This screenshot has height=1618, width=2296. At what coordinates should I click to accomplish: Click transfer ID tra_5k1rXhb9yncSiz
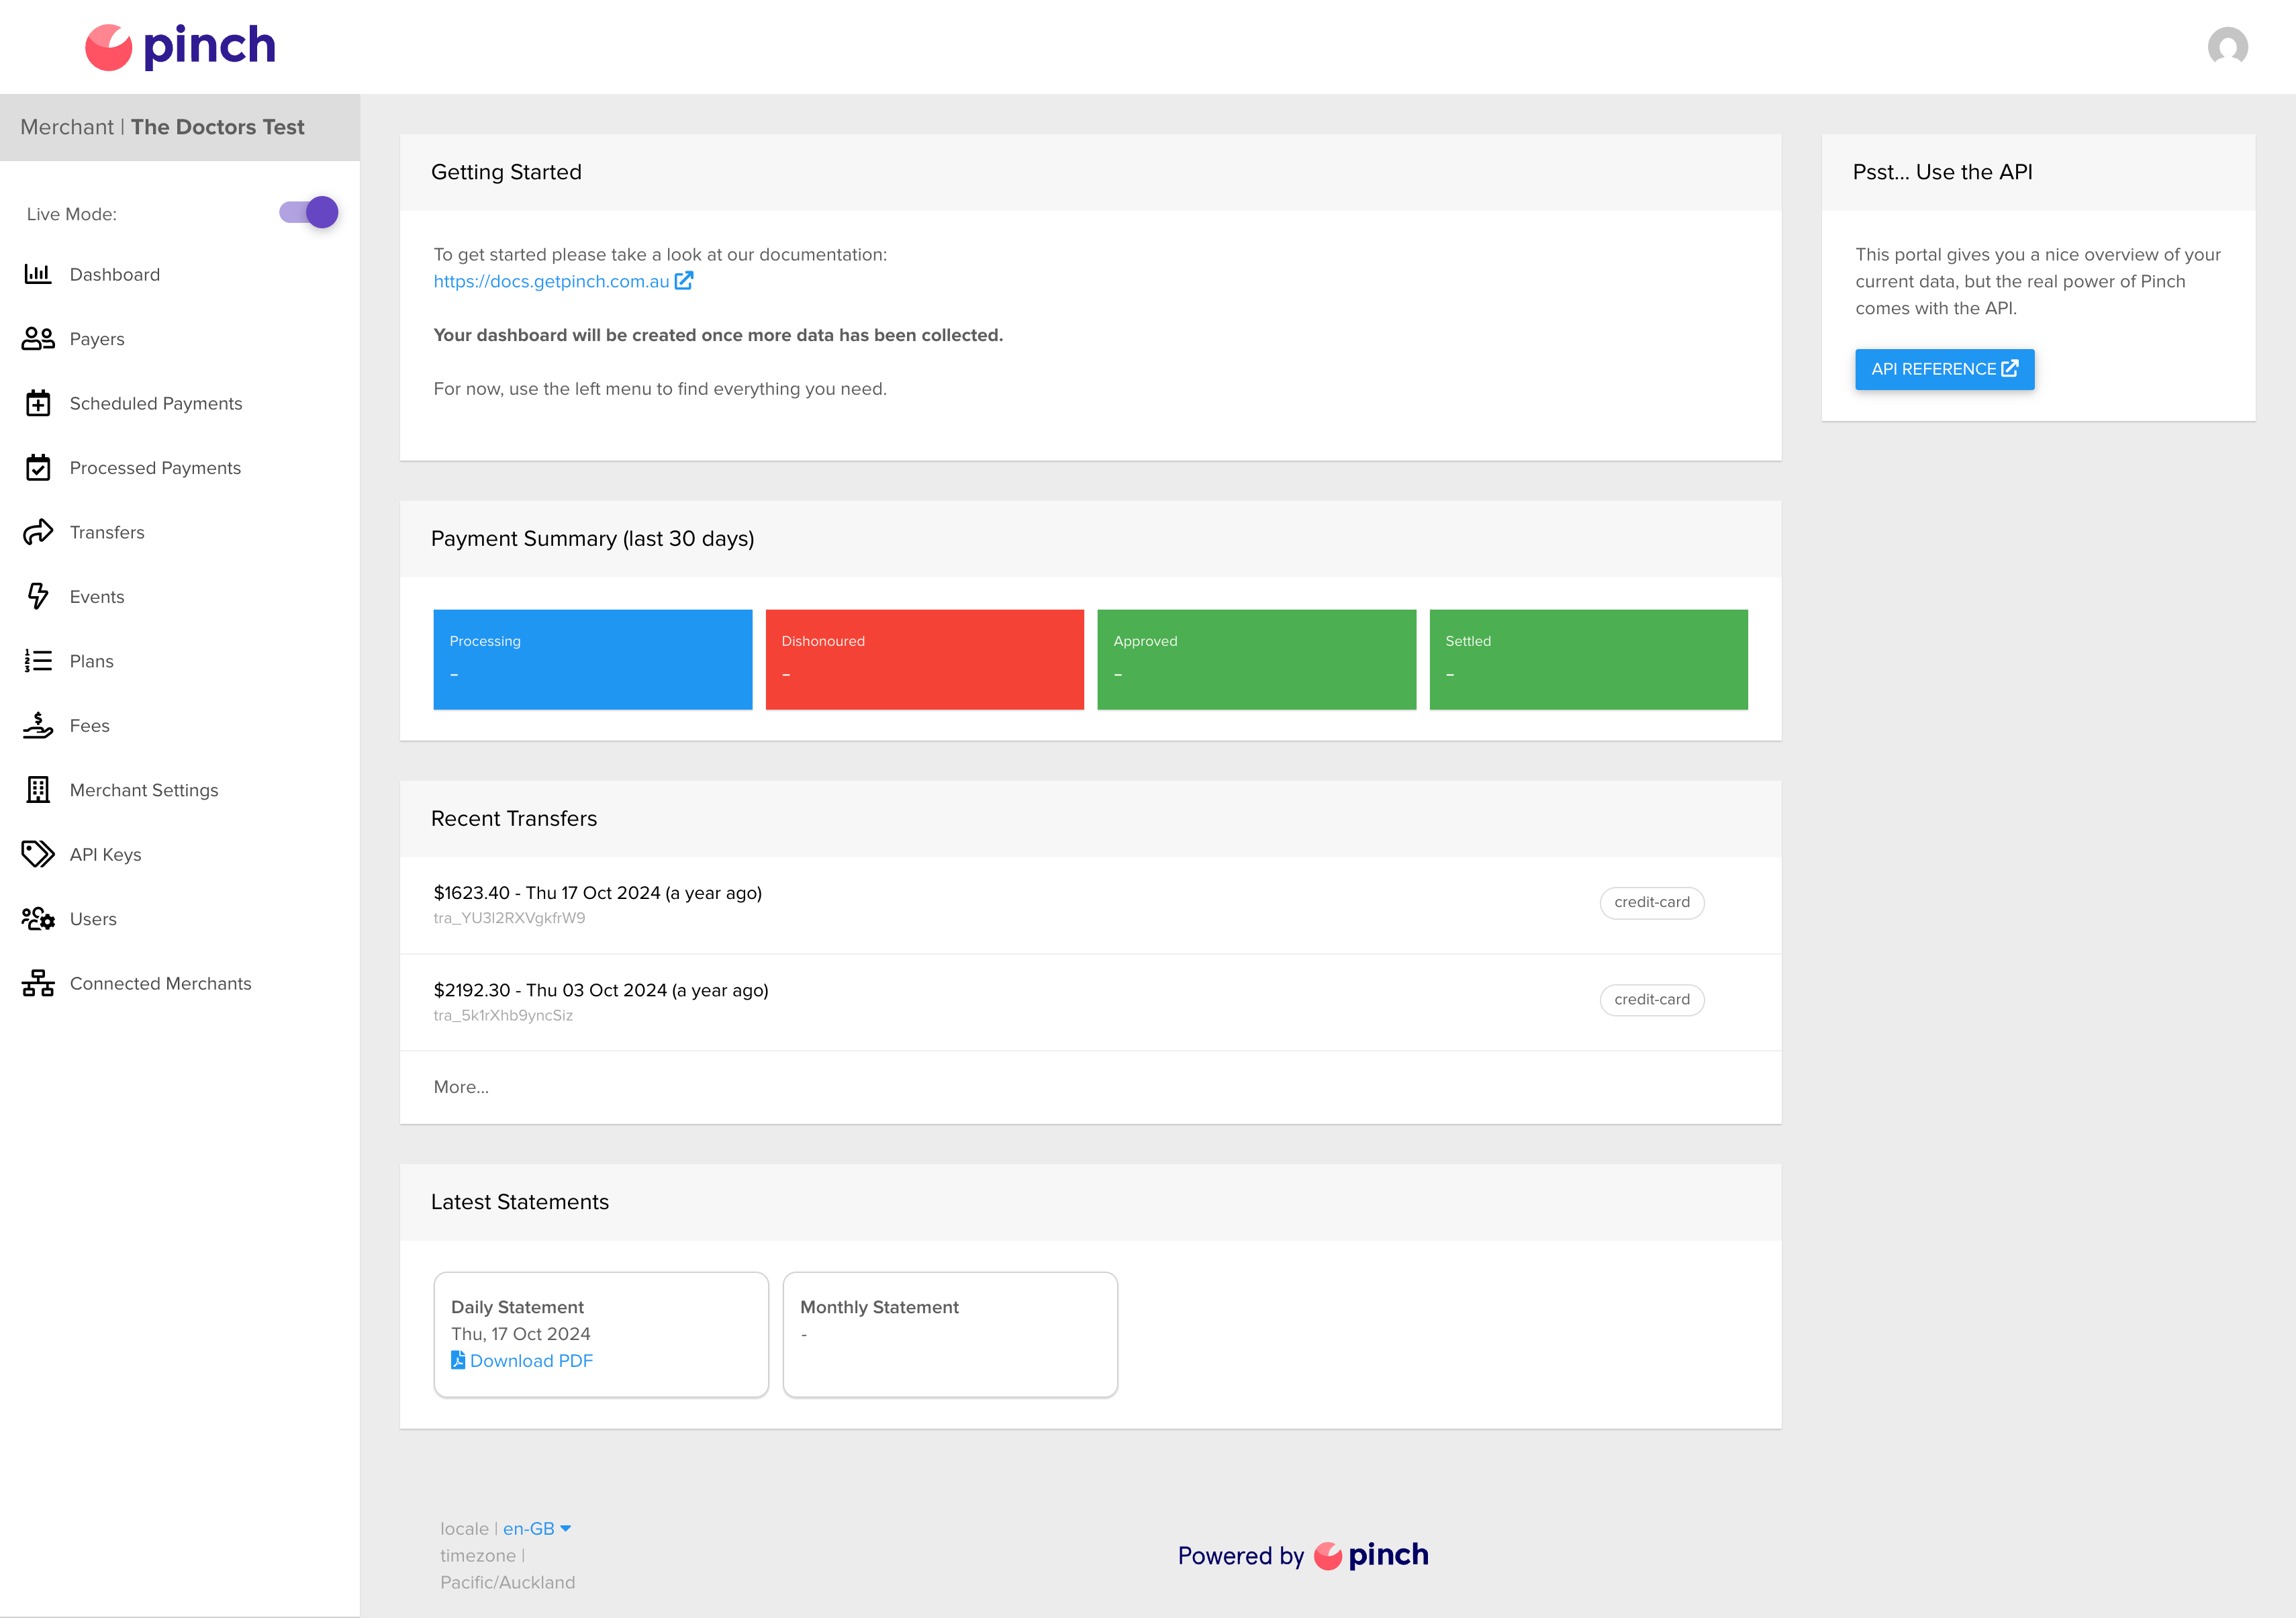(503, 1015)
